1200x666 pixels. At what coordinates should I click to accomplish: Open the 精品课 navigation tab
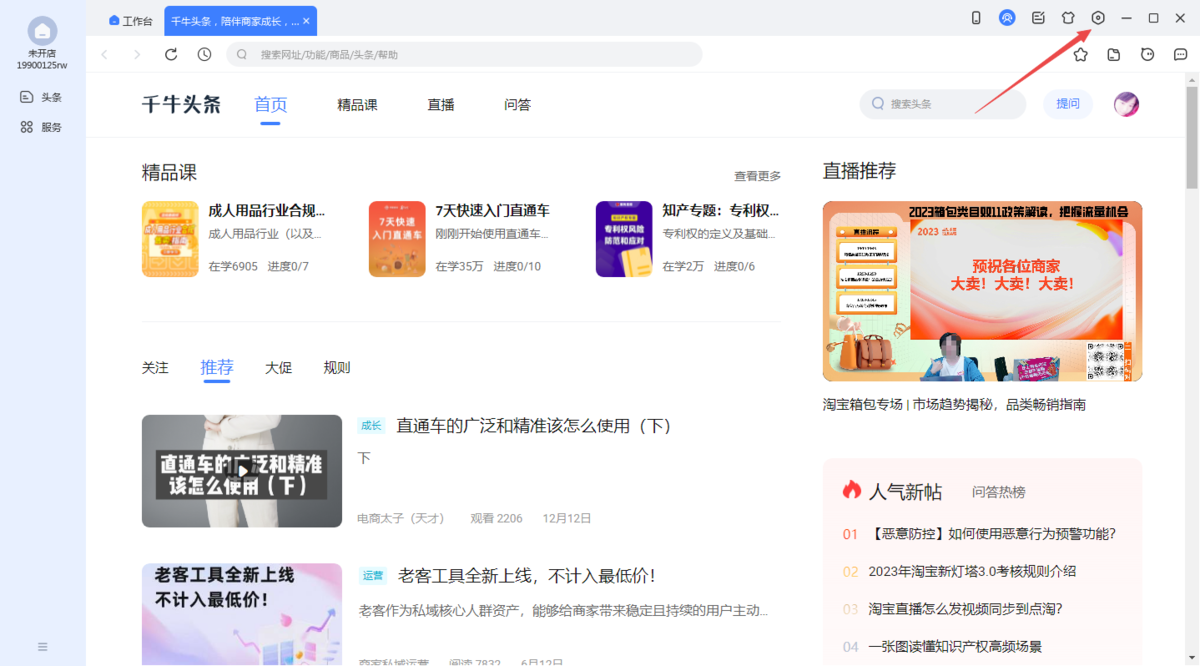(x=357, y=104)
